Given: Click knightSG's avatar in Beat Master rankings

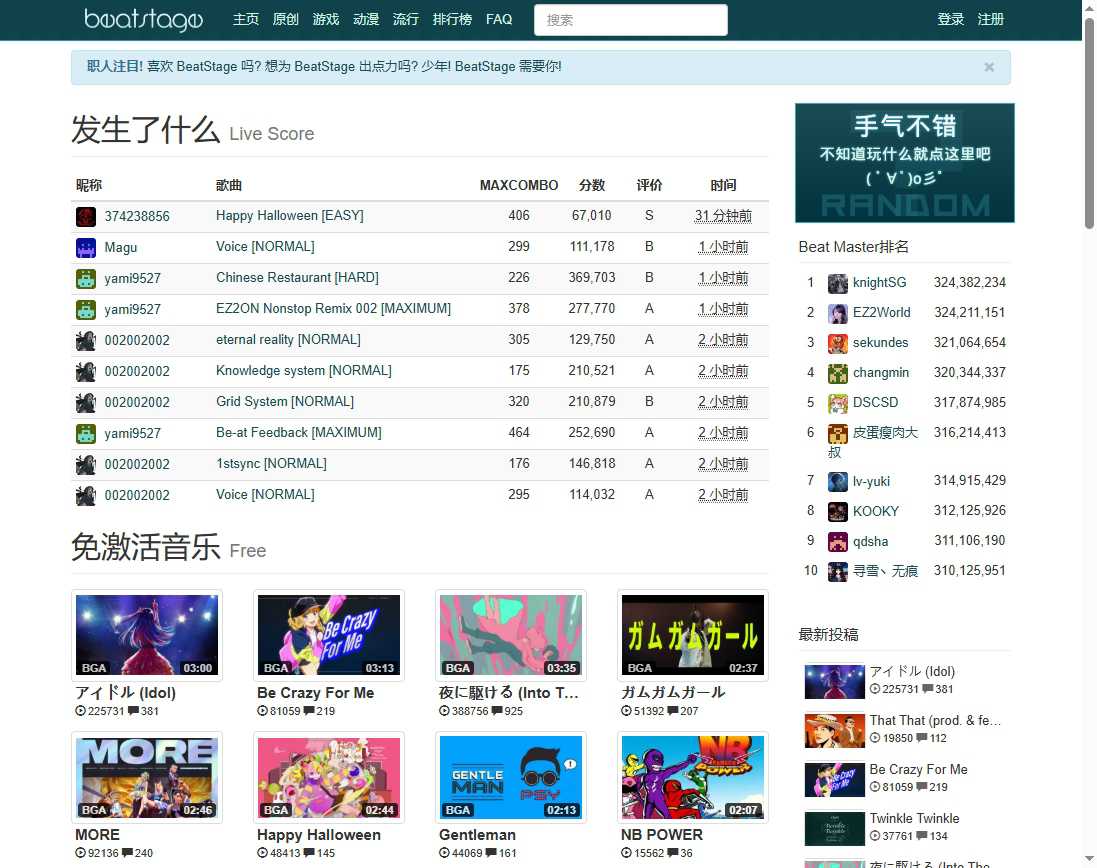Looking at the screenshot, I should point(836,283).
